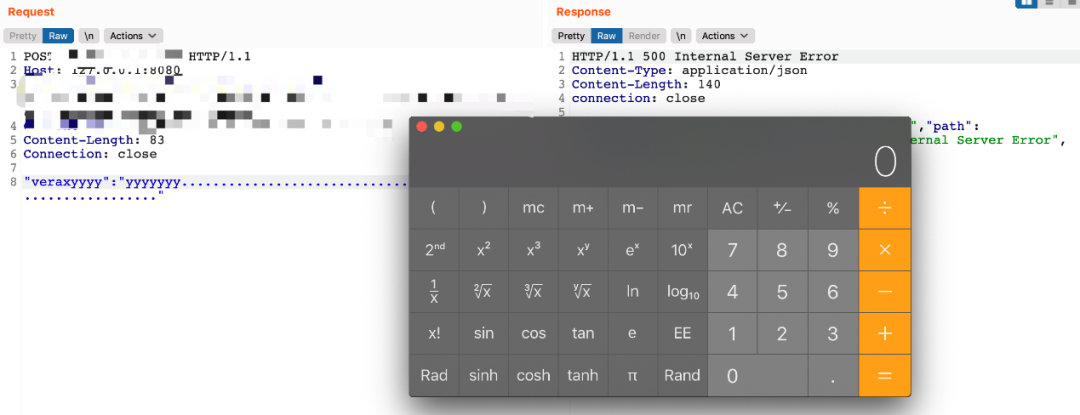Click the number 3 key
The image size is (1080, 415).
(x=833, y=334)
